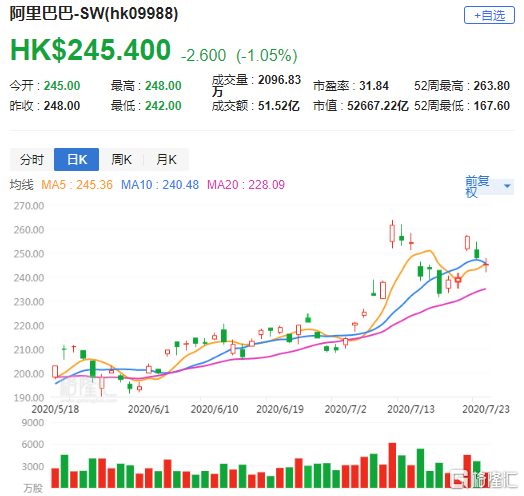Click the 2020/6/19 date axis label
The image size is (524, 496).
pos(280,409)
